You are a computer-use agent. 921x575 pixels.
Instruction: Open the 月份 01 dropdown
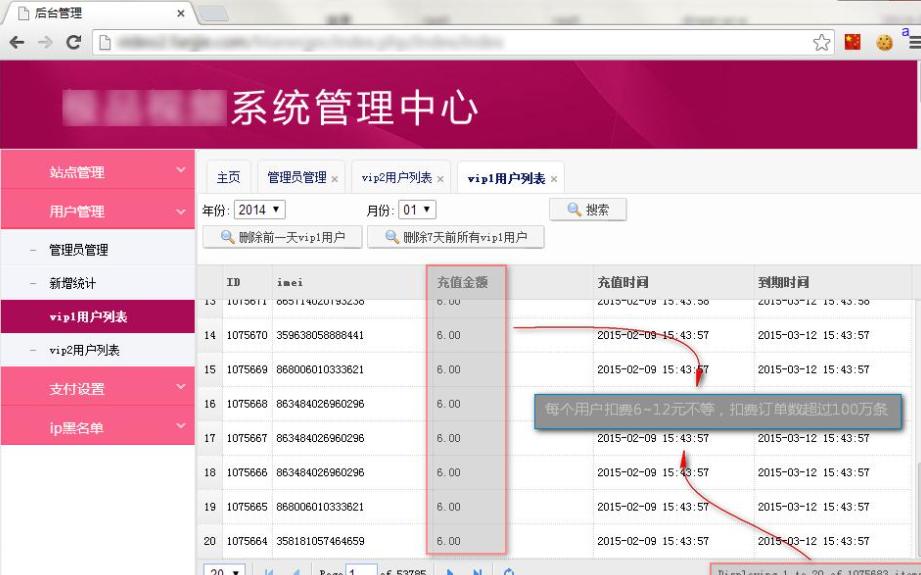(417, 210)
